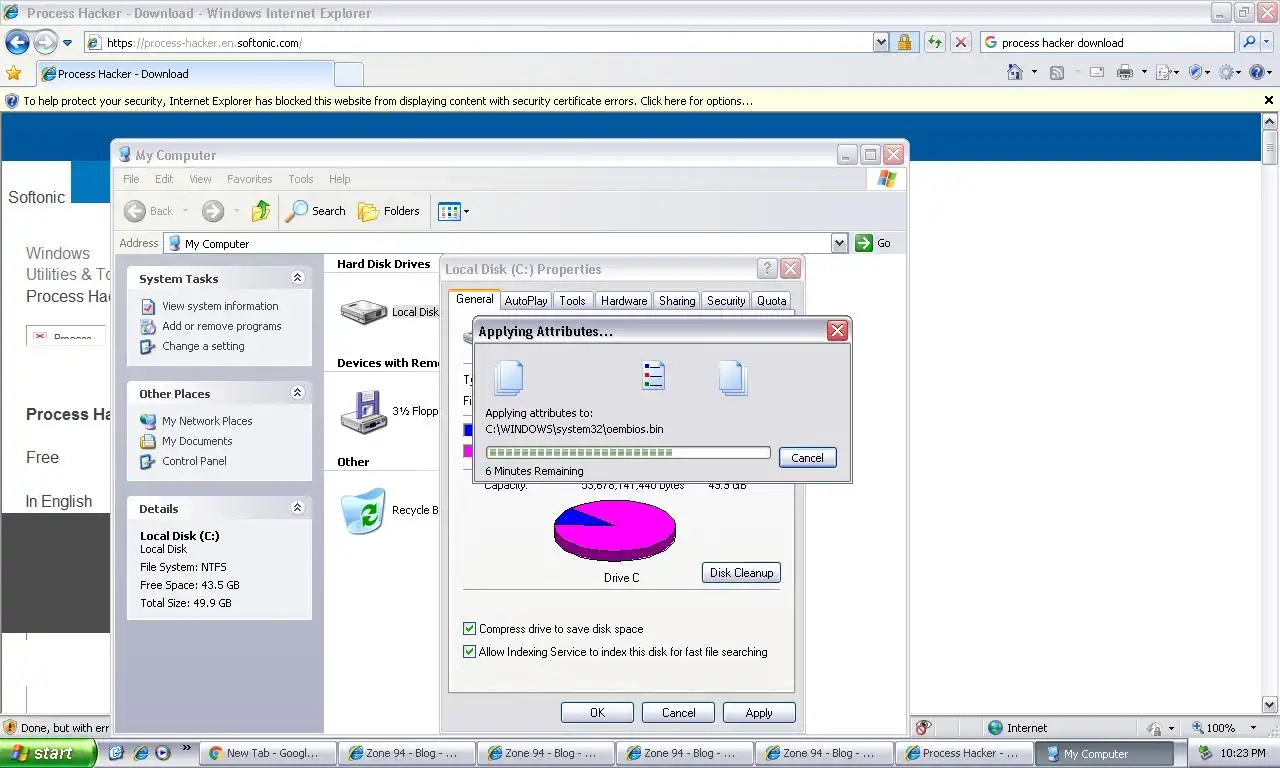Select the Recycle Bin icon
Image resolution: width=1280 pixels, height=768 pixels.
click(363, 511)
